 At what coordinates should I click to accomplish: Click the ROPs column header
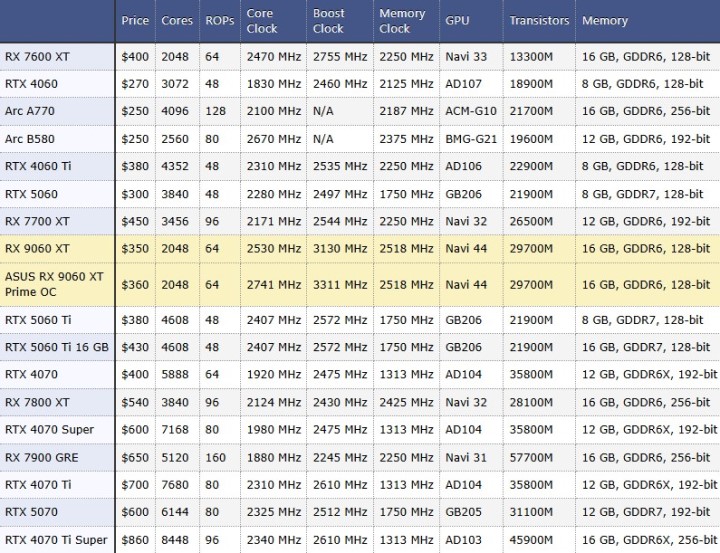coord(221,21)
